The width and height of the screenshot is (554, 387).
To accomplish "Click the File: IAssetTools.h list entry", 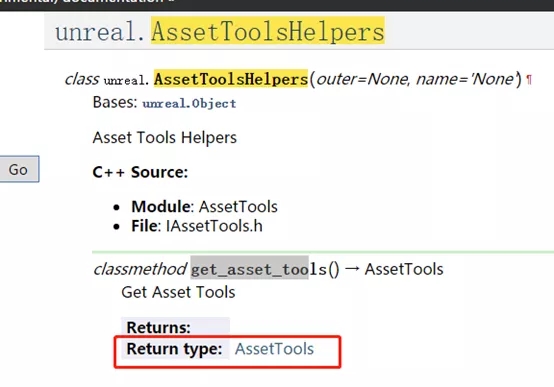I will (x=197, y=226).
